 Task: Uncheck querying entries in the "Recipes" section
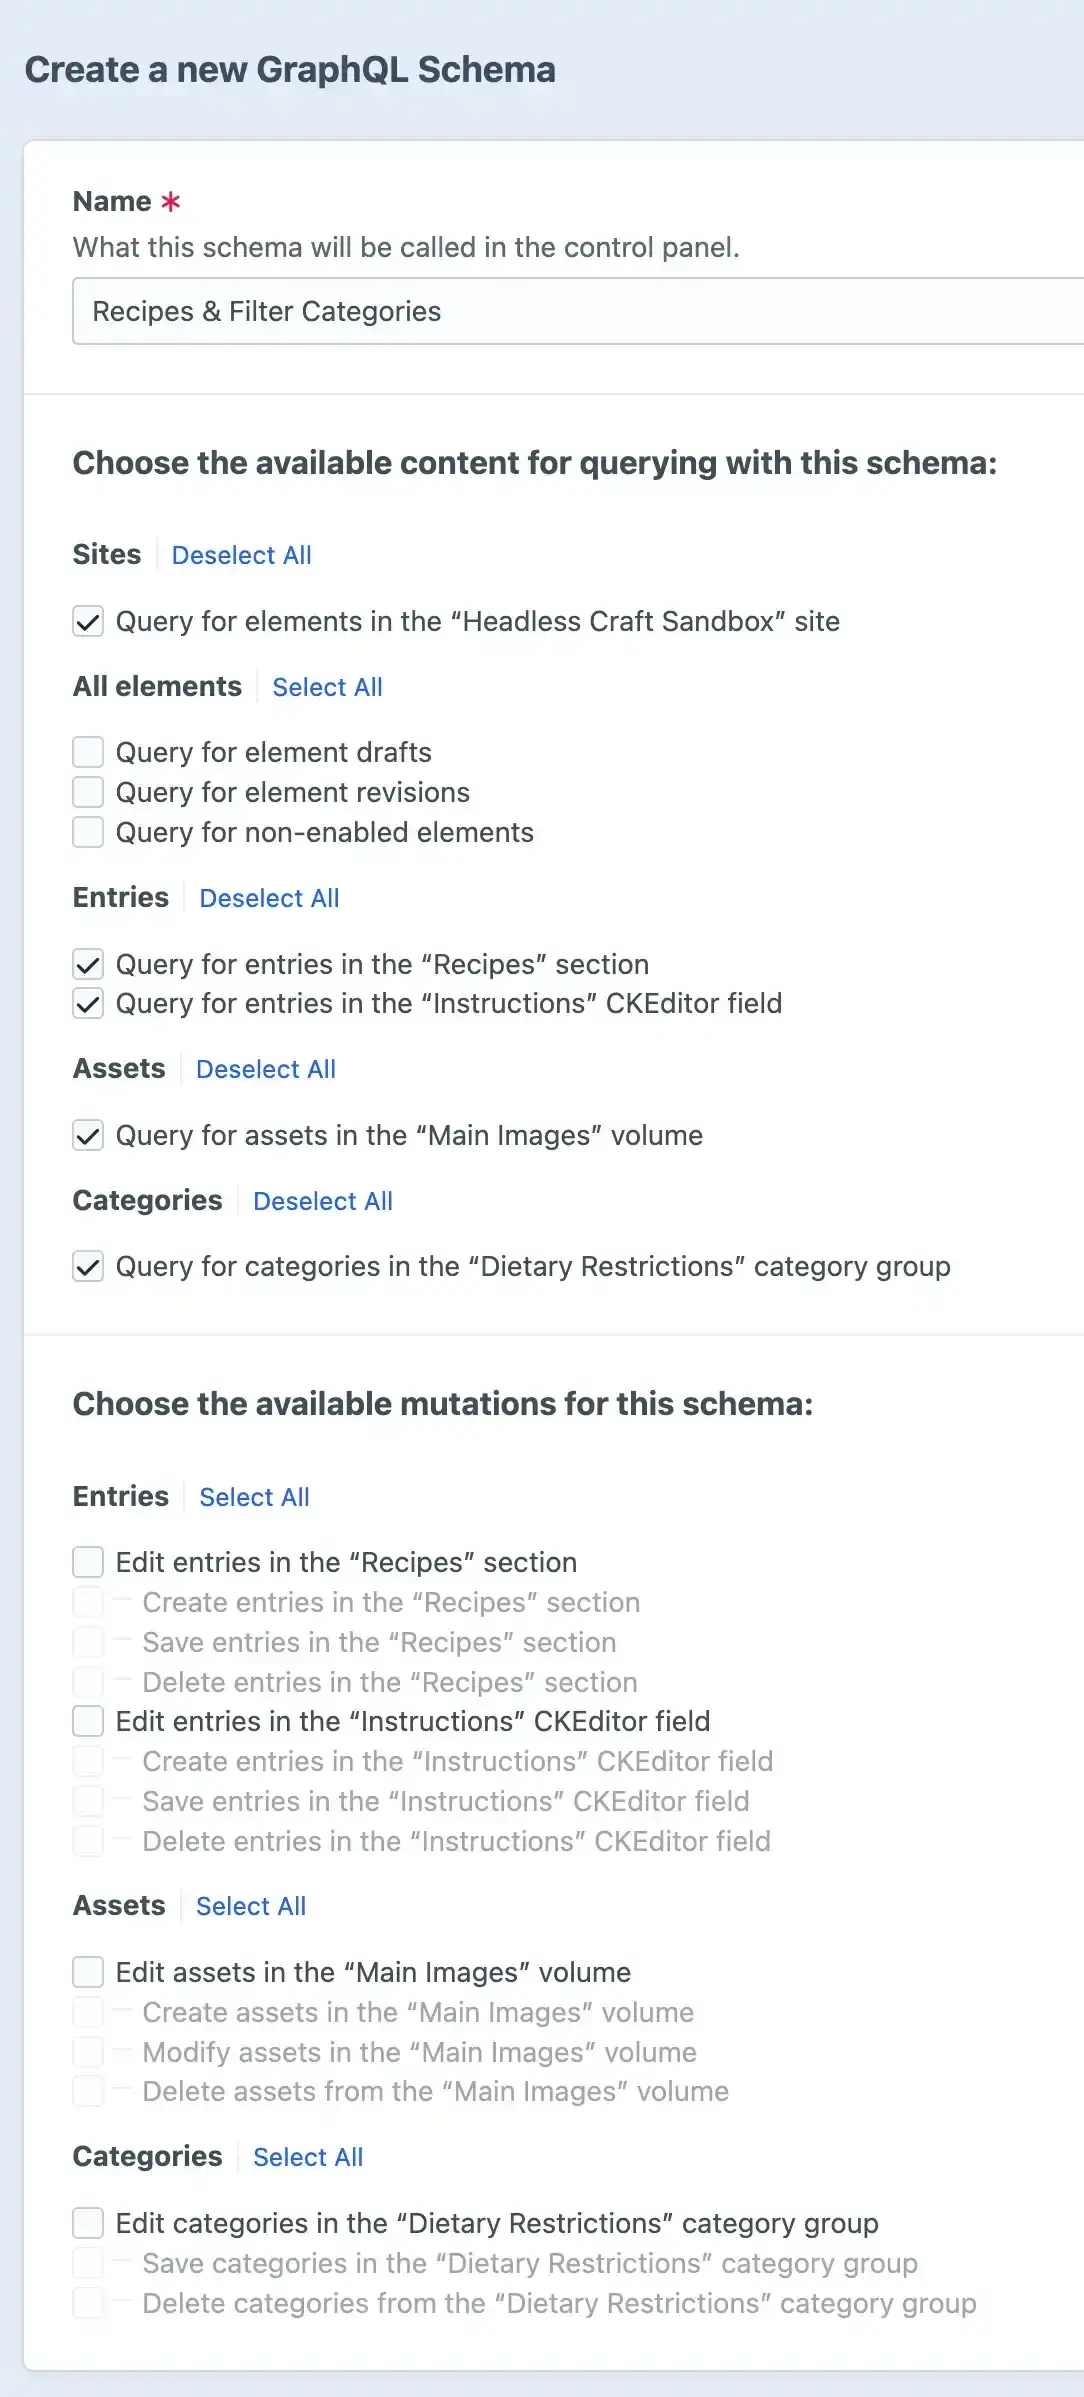pyautogui.click(x=88, y=964)
